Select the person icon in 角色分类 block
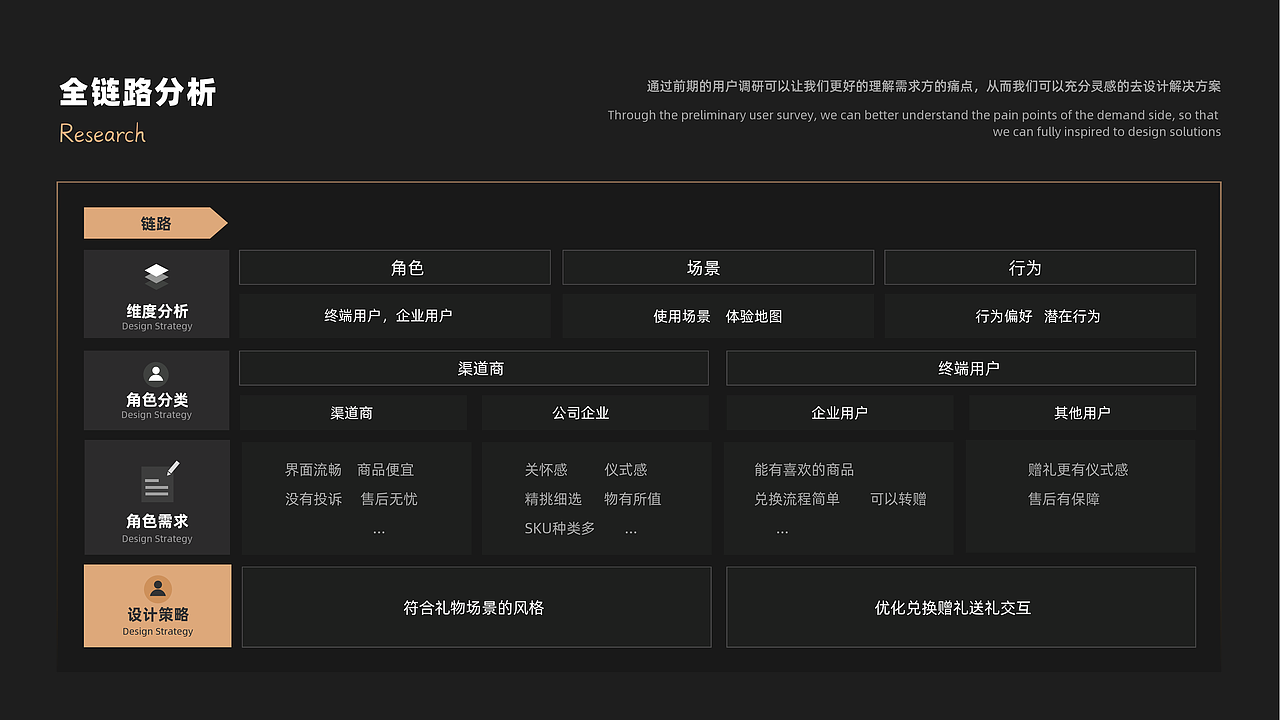This screenshot has width=1280, height=720. point(156,373)
